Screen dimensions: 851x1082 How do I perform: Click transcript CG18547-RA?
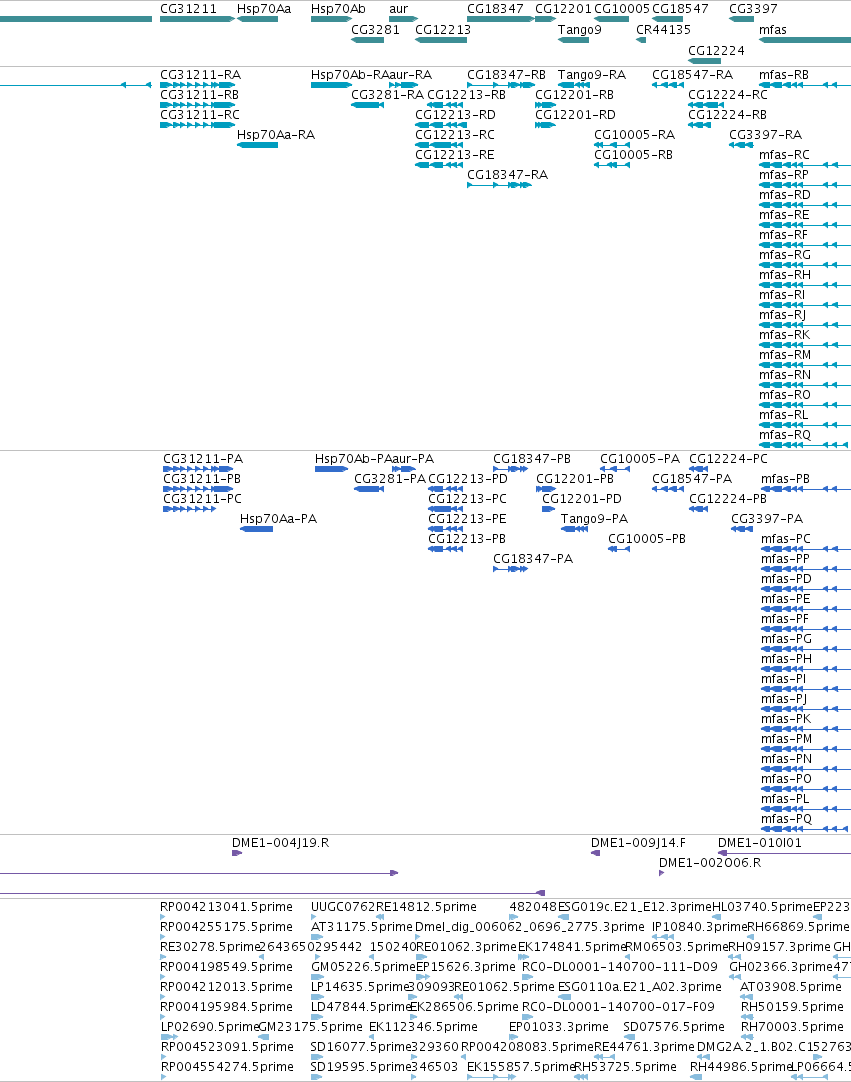point(692,75)
